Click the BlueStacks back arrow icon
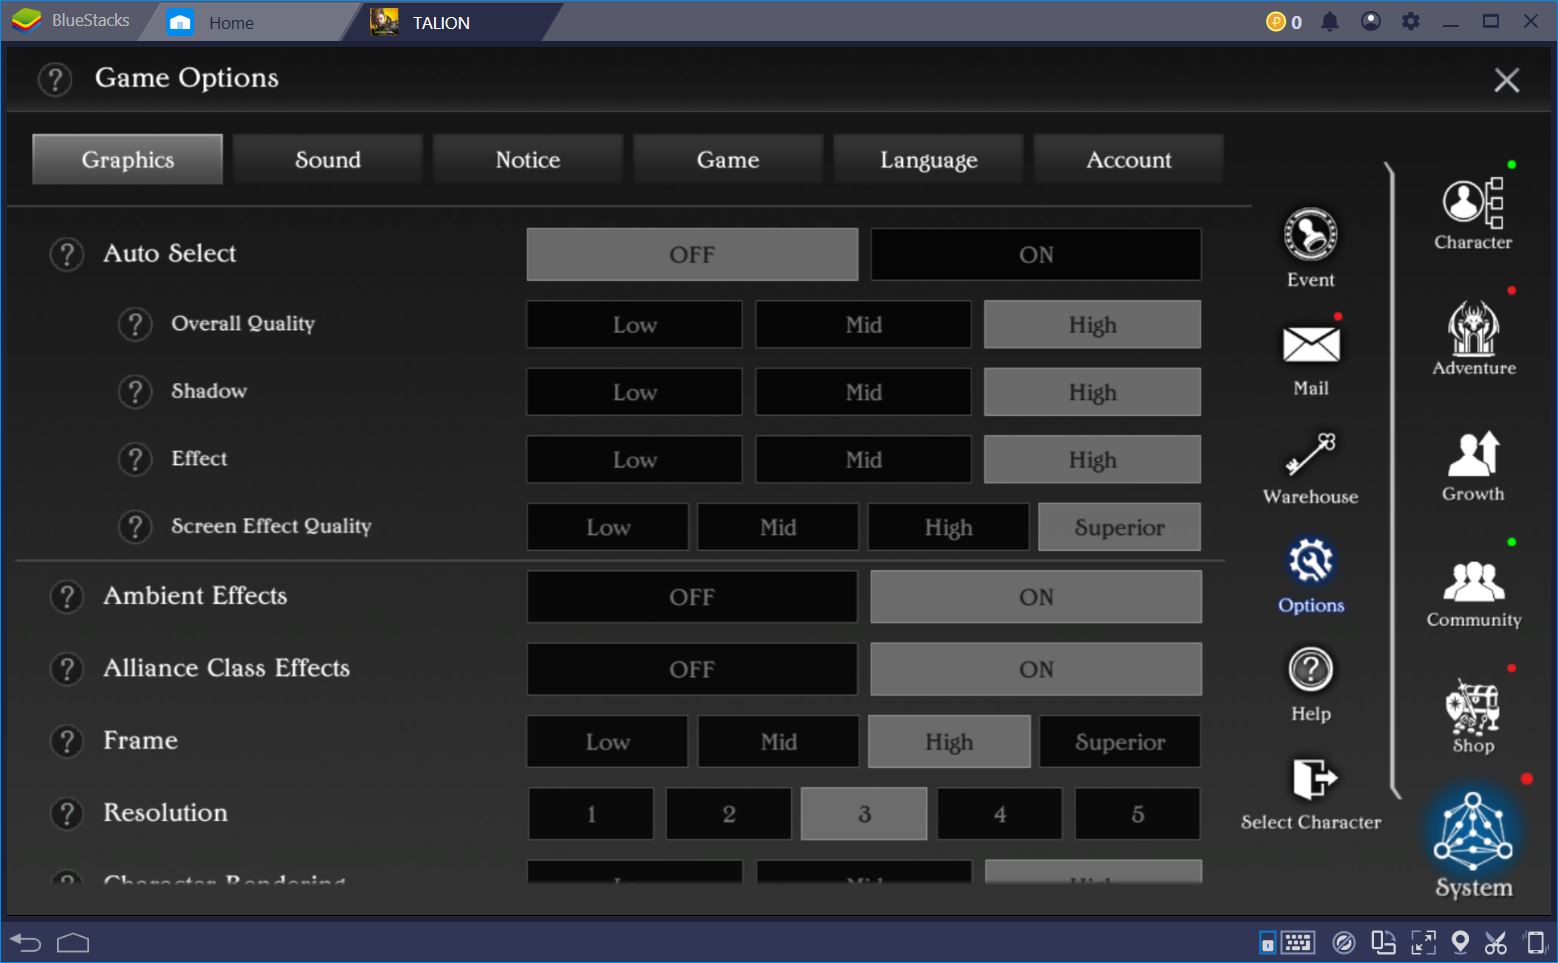Screen dimensions: 1558x963 click(25, 942)
